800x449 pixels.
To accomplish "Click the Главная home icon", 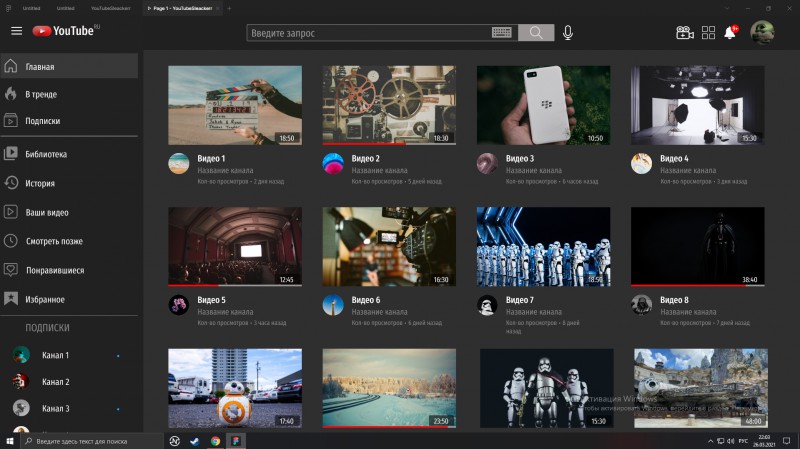I will (x=11, y=66).
